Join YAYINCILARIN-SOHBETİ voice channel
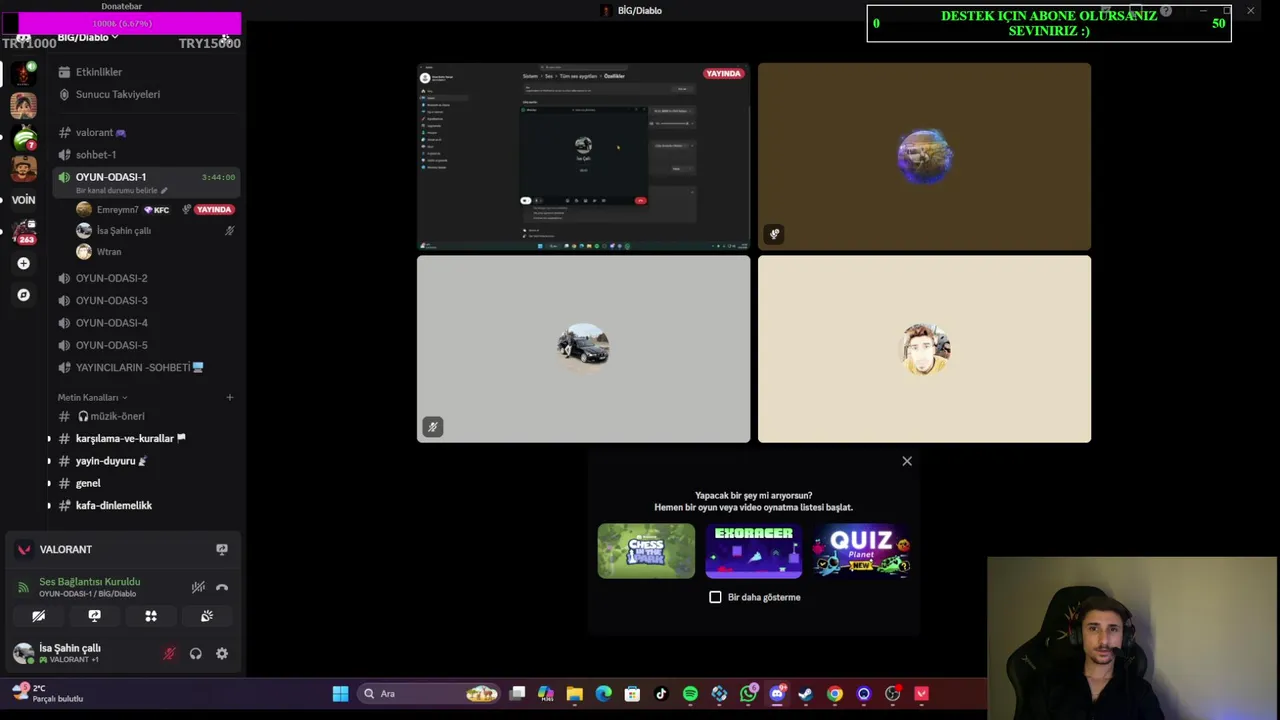Viewport: 1280px width, 720px height. 147,367
